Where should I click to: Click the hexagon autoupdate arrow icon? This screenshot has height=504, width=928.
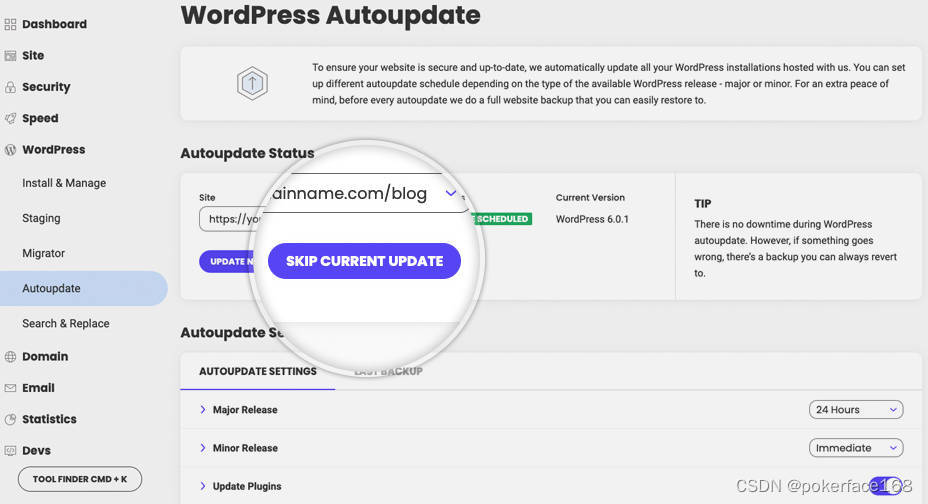tap(252, 83)
